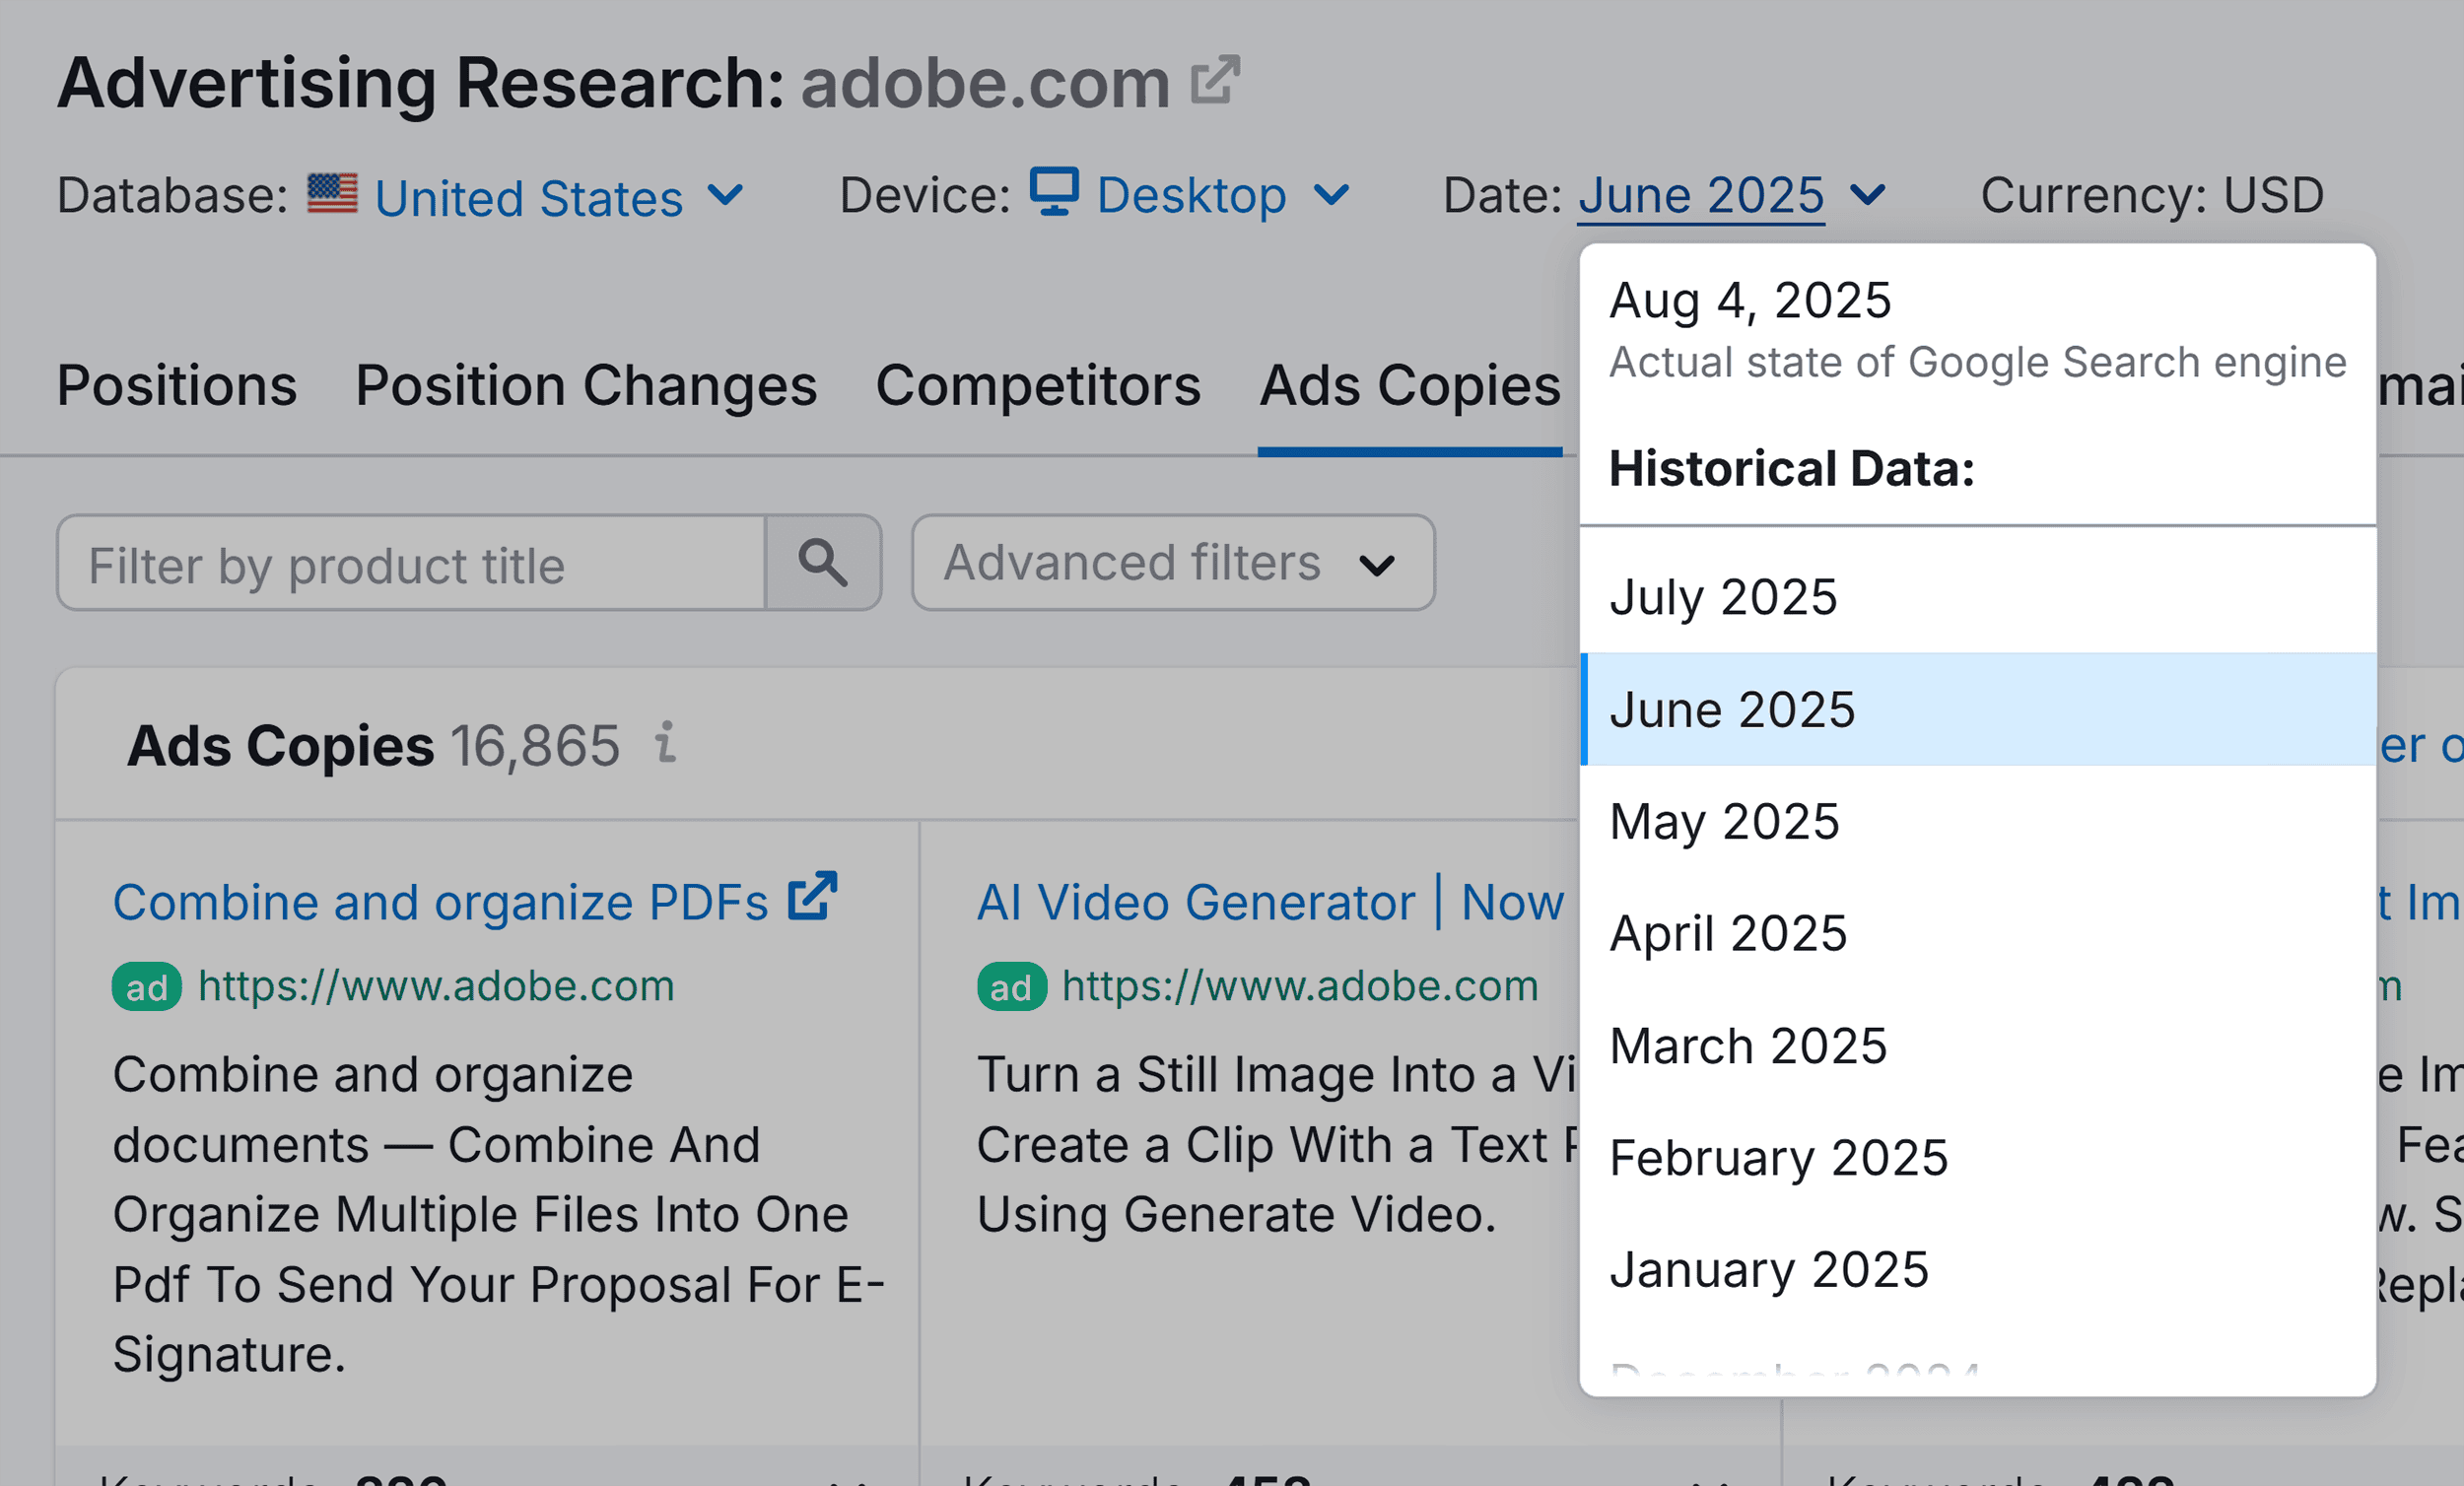Viewport: 2464px width, 1486px height.
Task: Focus the Filter by product title field
Action: coord(412,563)
